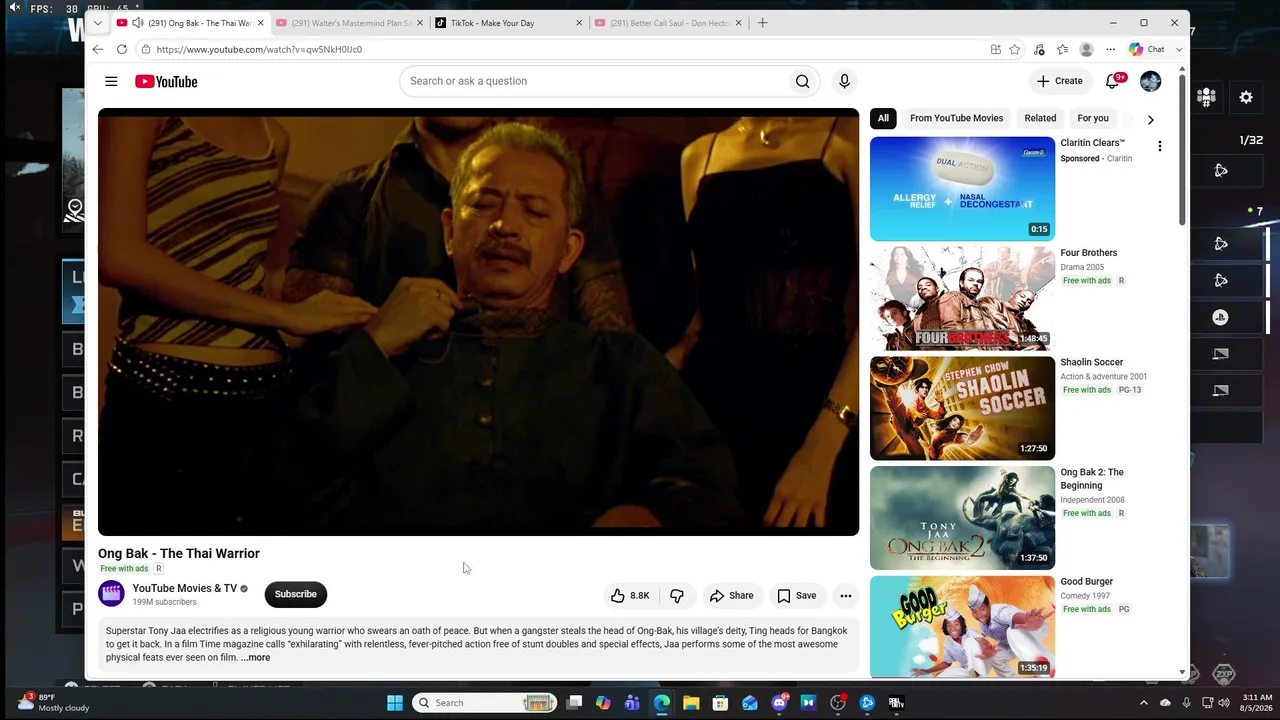Open Microsoft Store from the taskbar

tap(720, 703)
